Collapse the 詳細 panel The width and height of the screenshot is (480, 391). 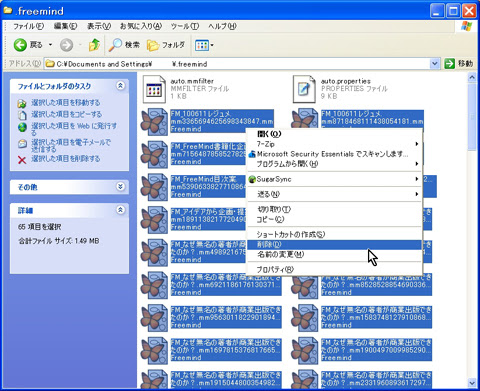(x=120, y=210)
